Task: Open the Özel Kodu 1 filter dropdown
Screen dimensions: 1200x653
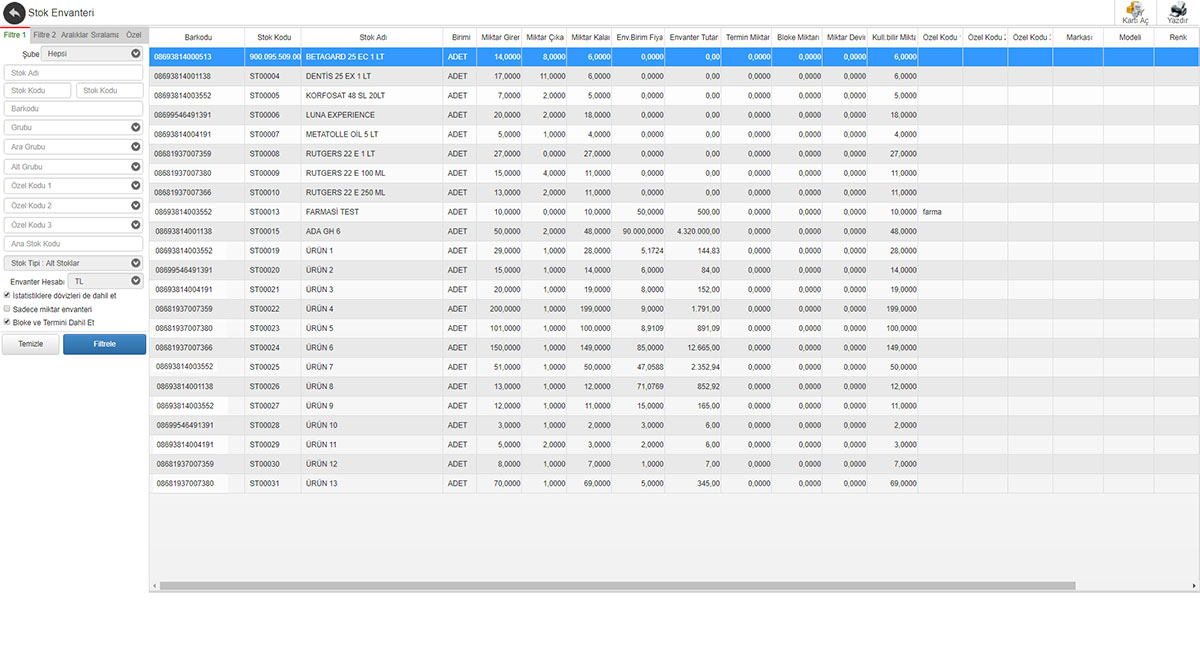Action: click(74, 186)
